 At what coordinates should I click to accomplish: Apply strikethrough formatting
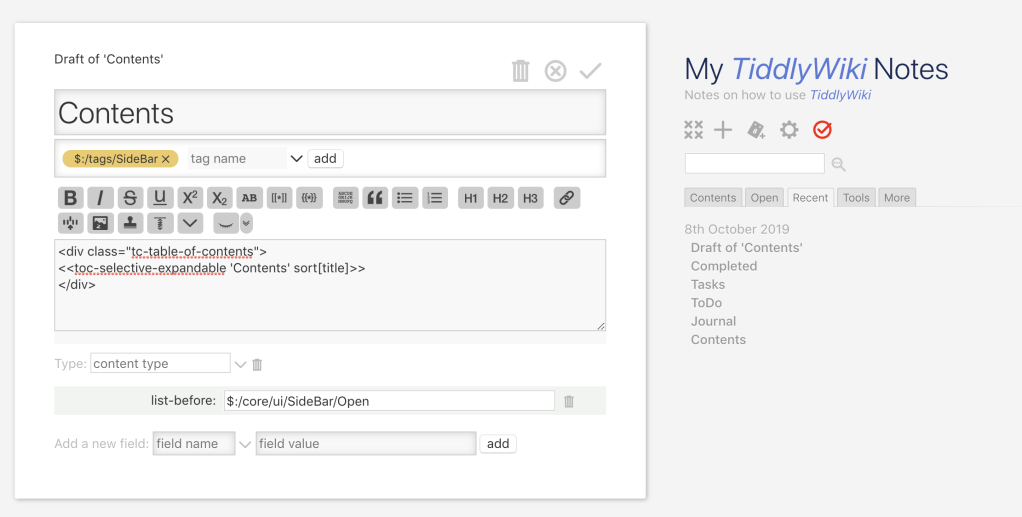pos(130,198)
